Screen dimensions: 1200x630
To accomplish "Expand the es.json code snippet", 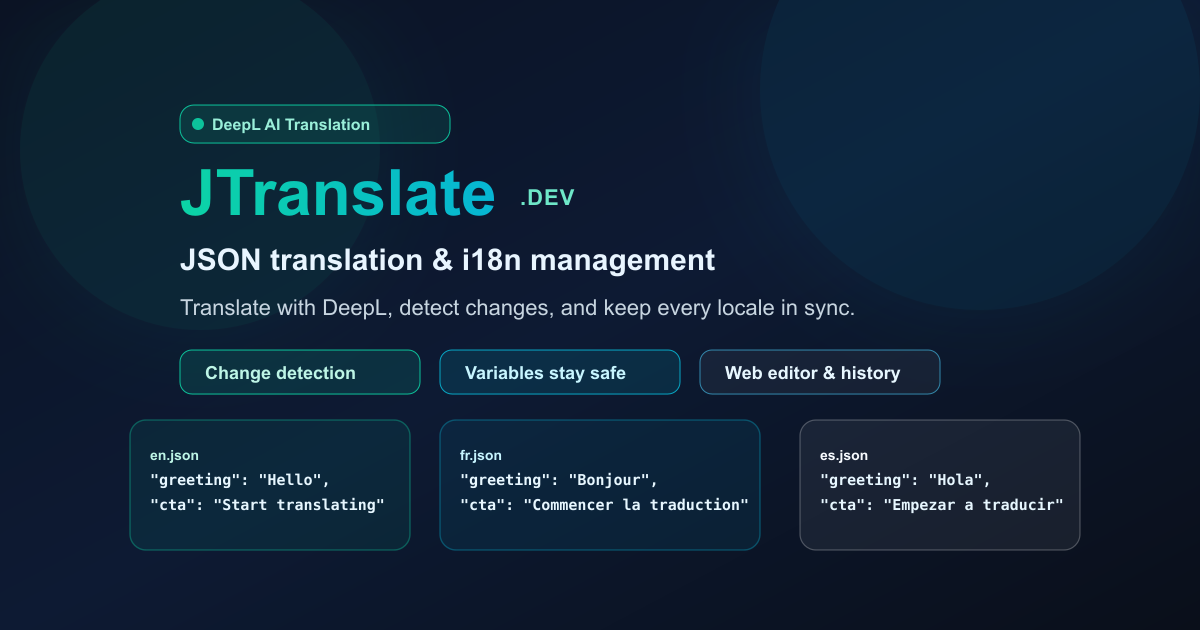I will pyautogui.click(x=940, y=492).
